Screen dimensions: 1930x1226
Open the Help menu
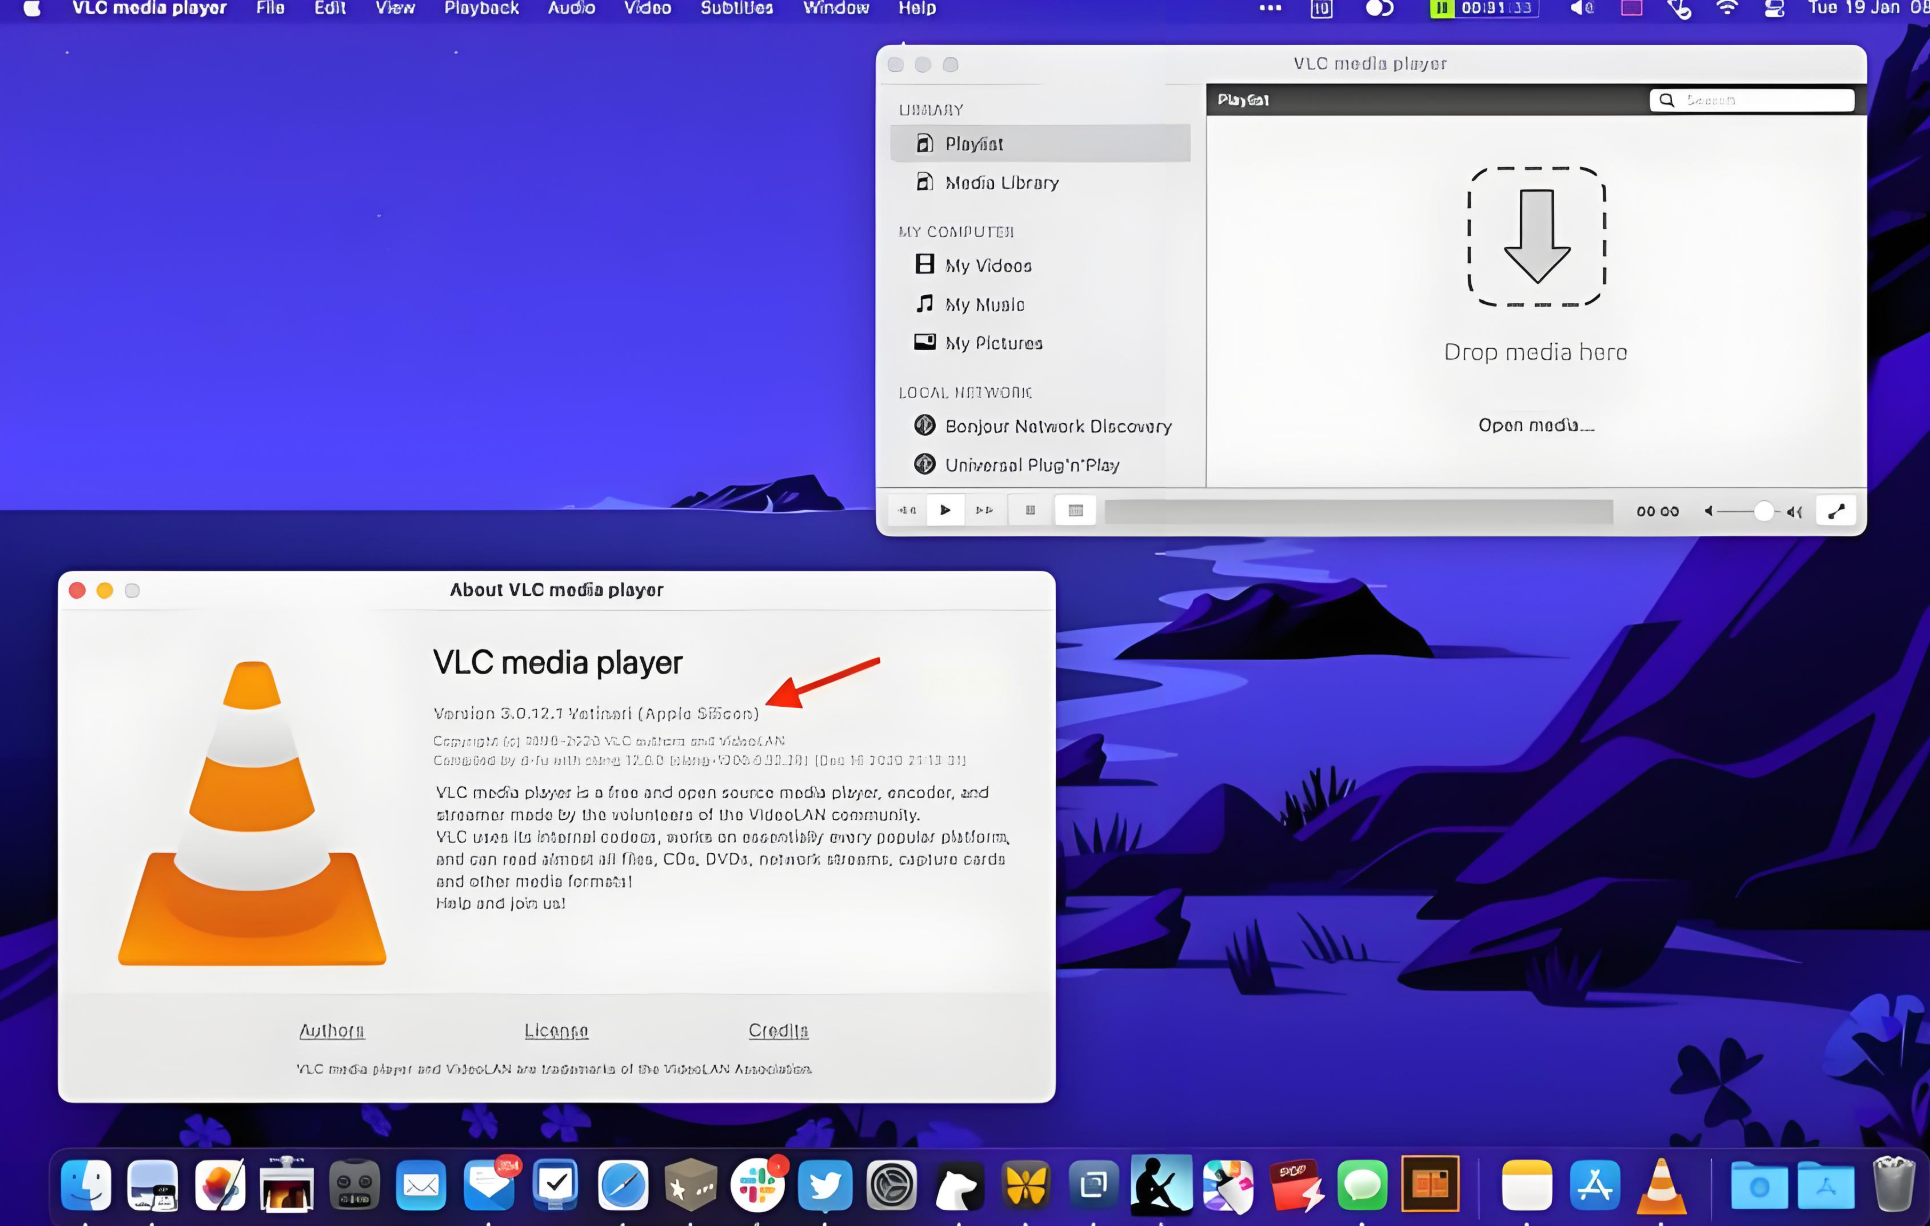[x=917, y=8]
